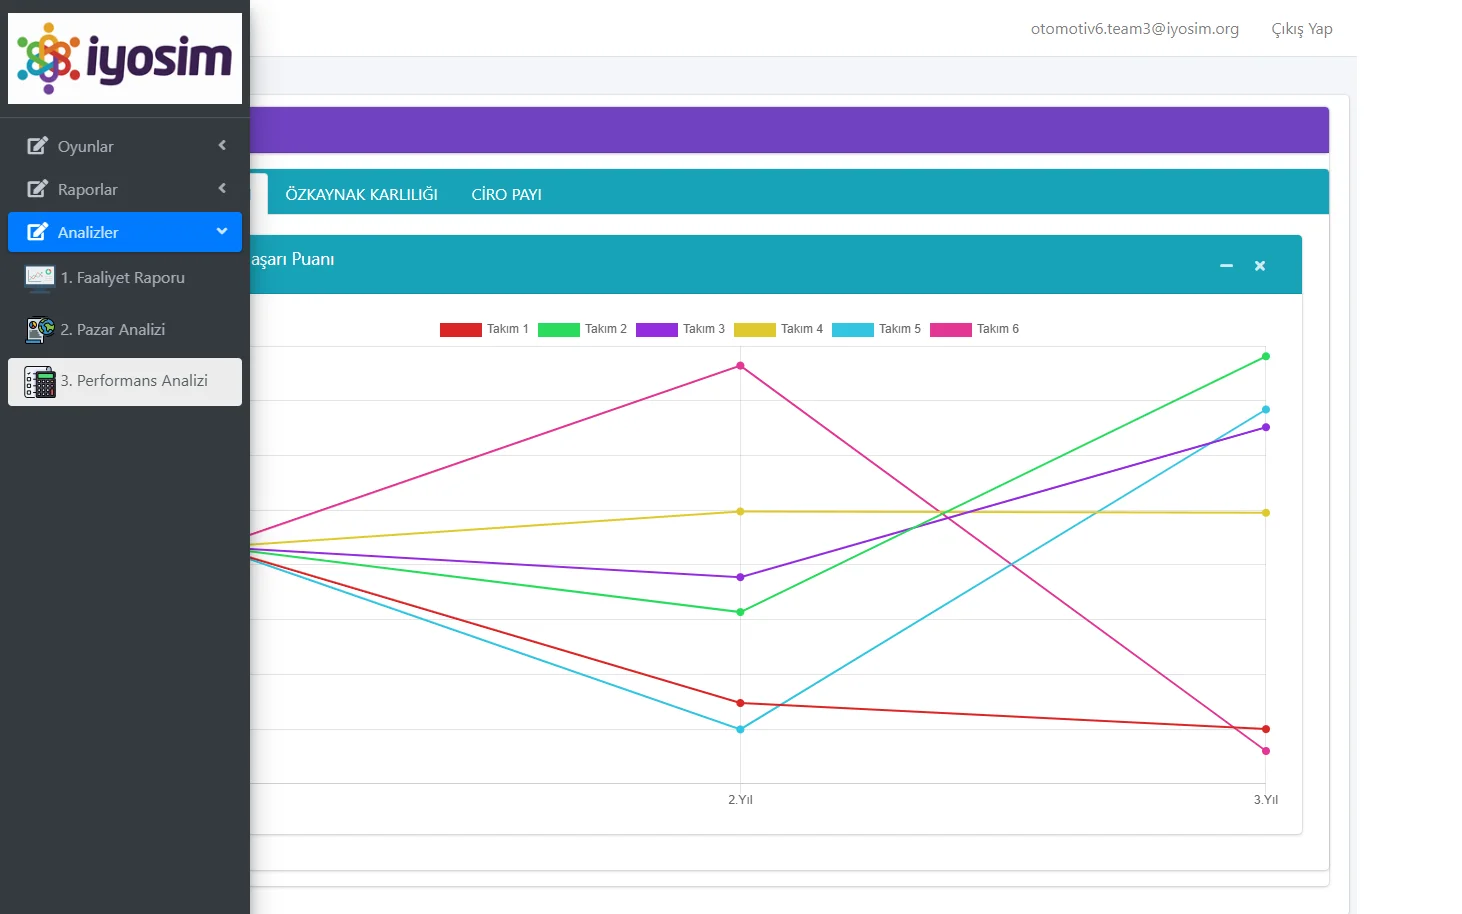Click the Analizler edit icon
The image size is (1462, 914).
coord(37,232)
